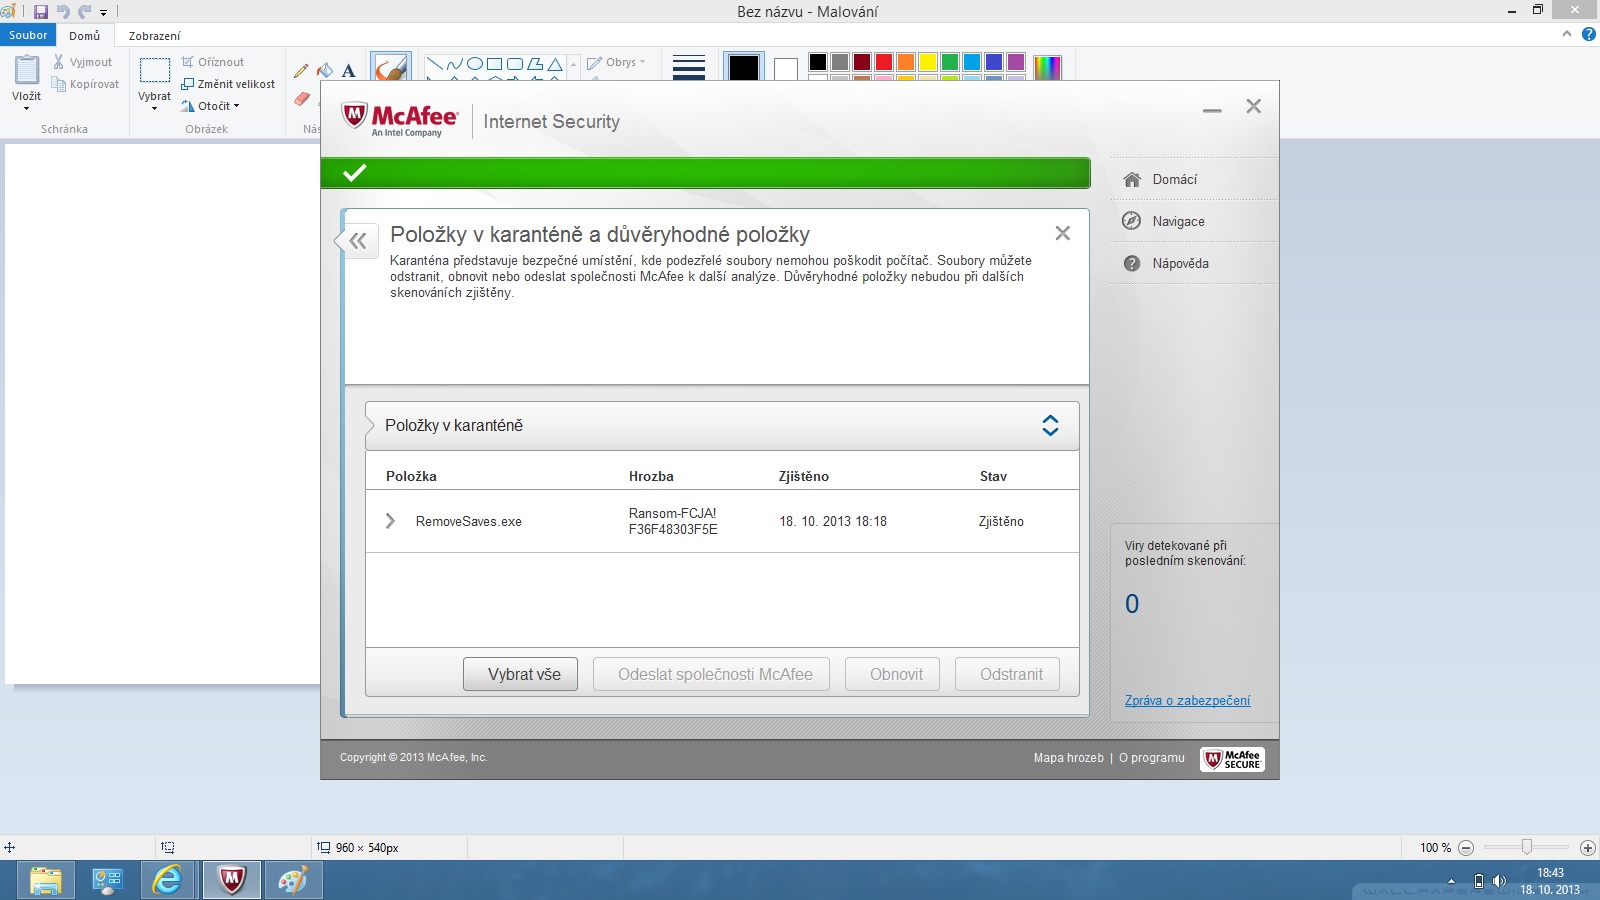This screenshot has height=900, width=1600.
Task: Open the Zpráva o zabezpečení link
Action: tap(1187, 701)
